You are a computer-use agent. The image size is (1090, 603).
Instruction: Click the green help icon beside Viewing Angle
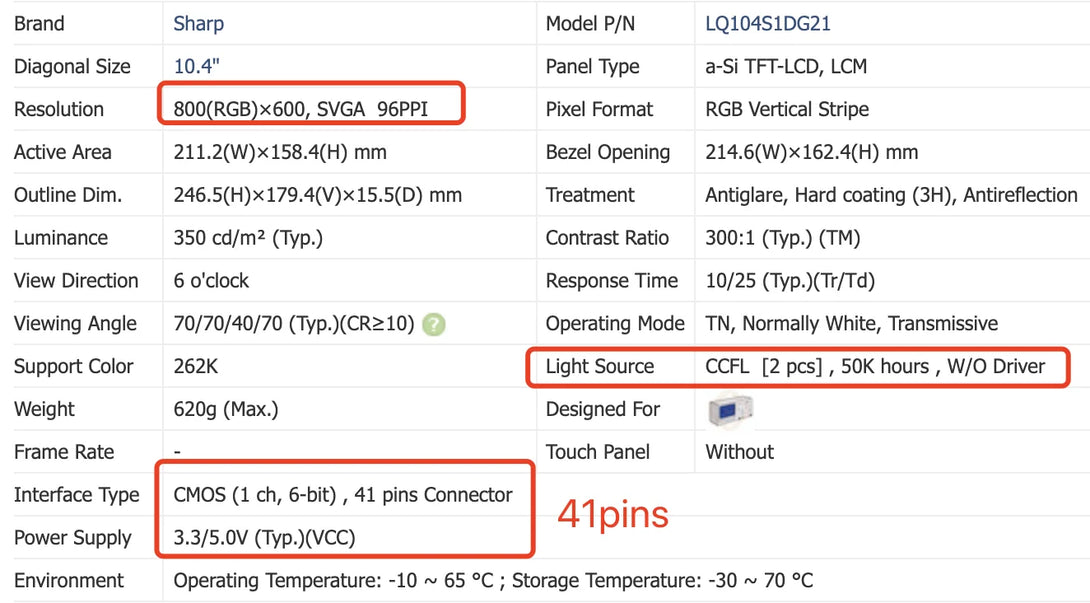[x=433, y=324]
